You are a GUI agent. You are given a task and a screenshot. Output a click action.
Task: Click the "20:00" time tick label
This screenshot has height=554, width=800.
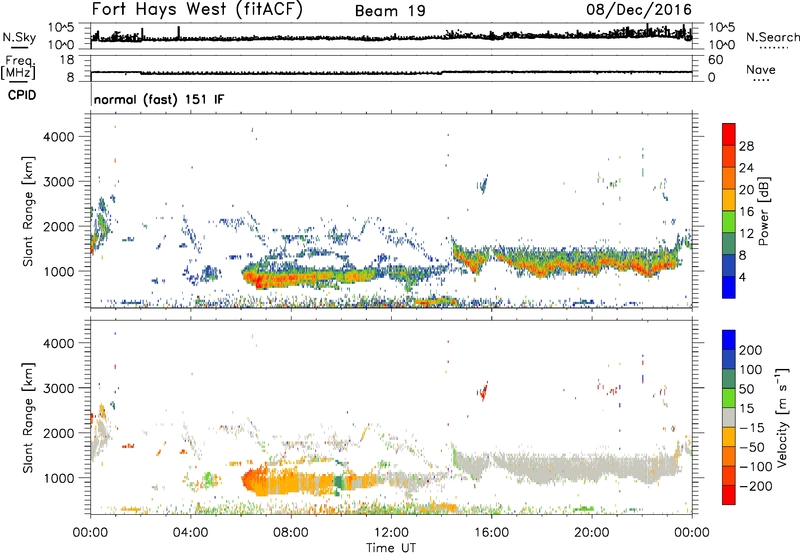pos(591,533)
